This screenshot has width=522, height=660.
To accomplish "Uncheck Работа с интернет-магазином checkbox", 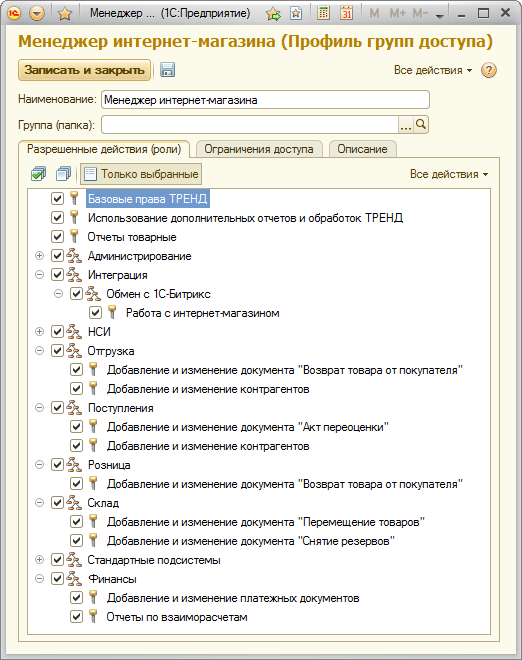I will click(x=95, y=312).
